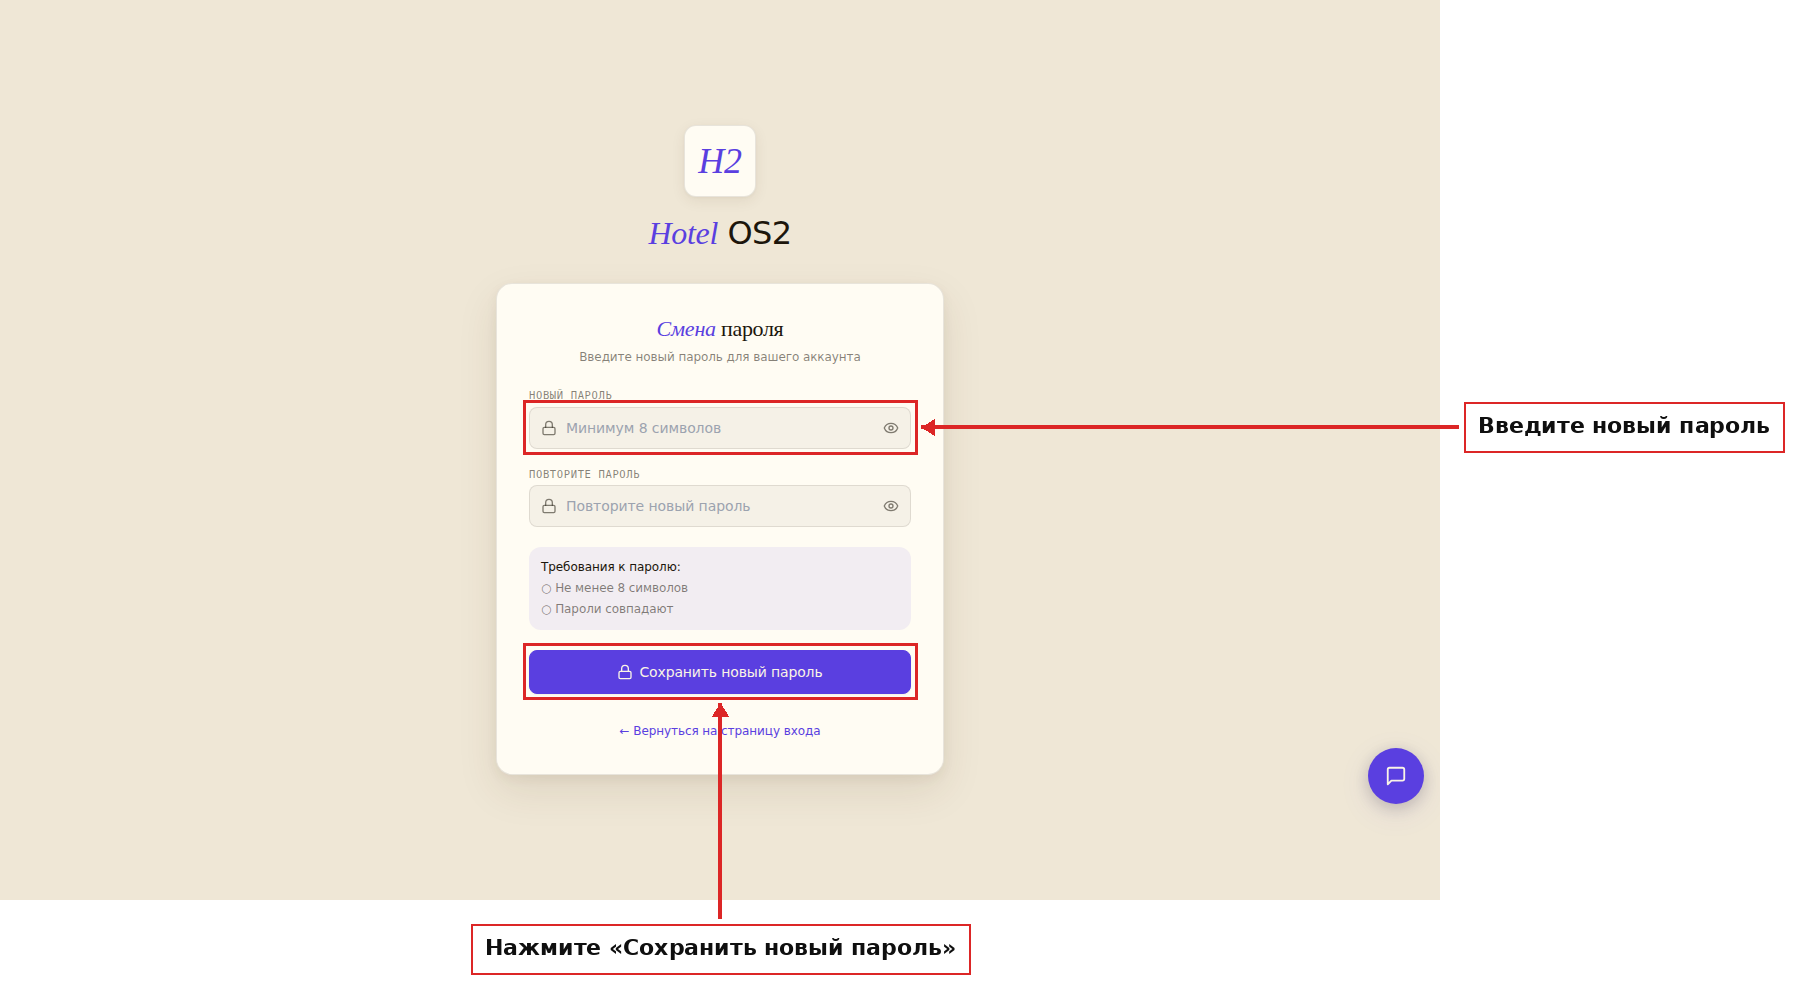Image resolution: width=1808 pixels, height=998 pixels.
Task: Show new password with eye icon
Action: tap(891, 428)
